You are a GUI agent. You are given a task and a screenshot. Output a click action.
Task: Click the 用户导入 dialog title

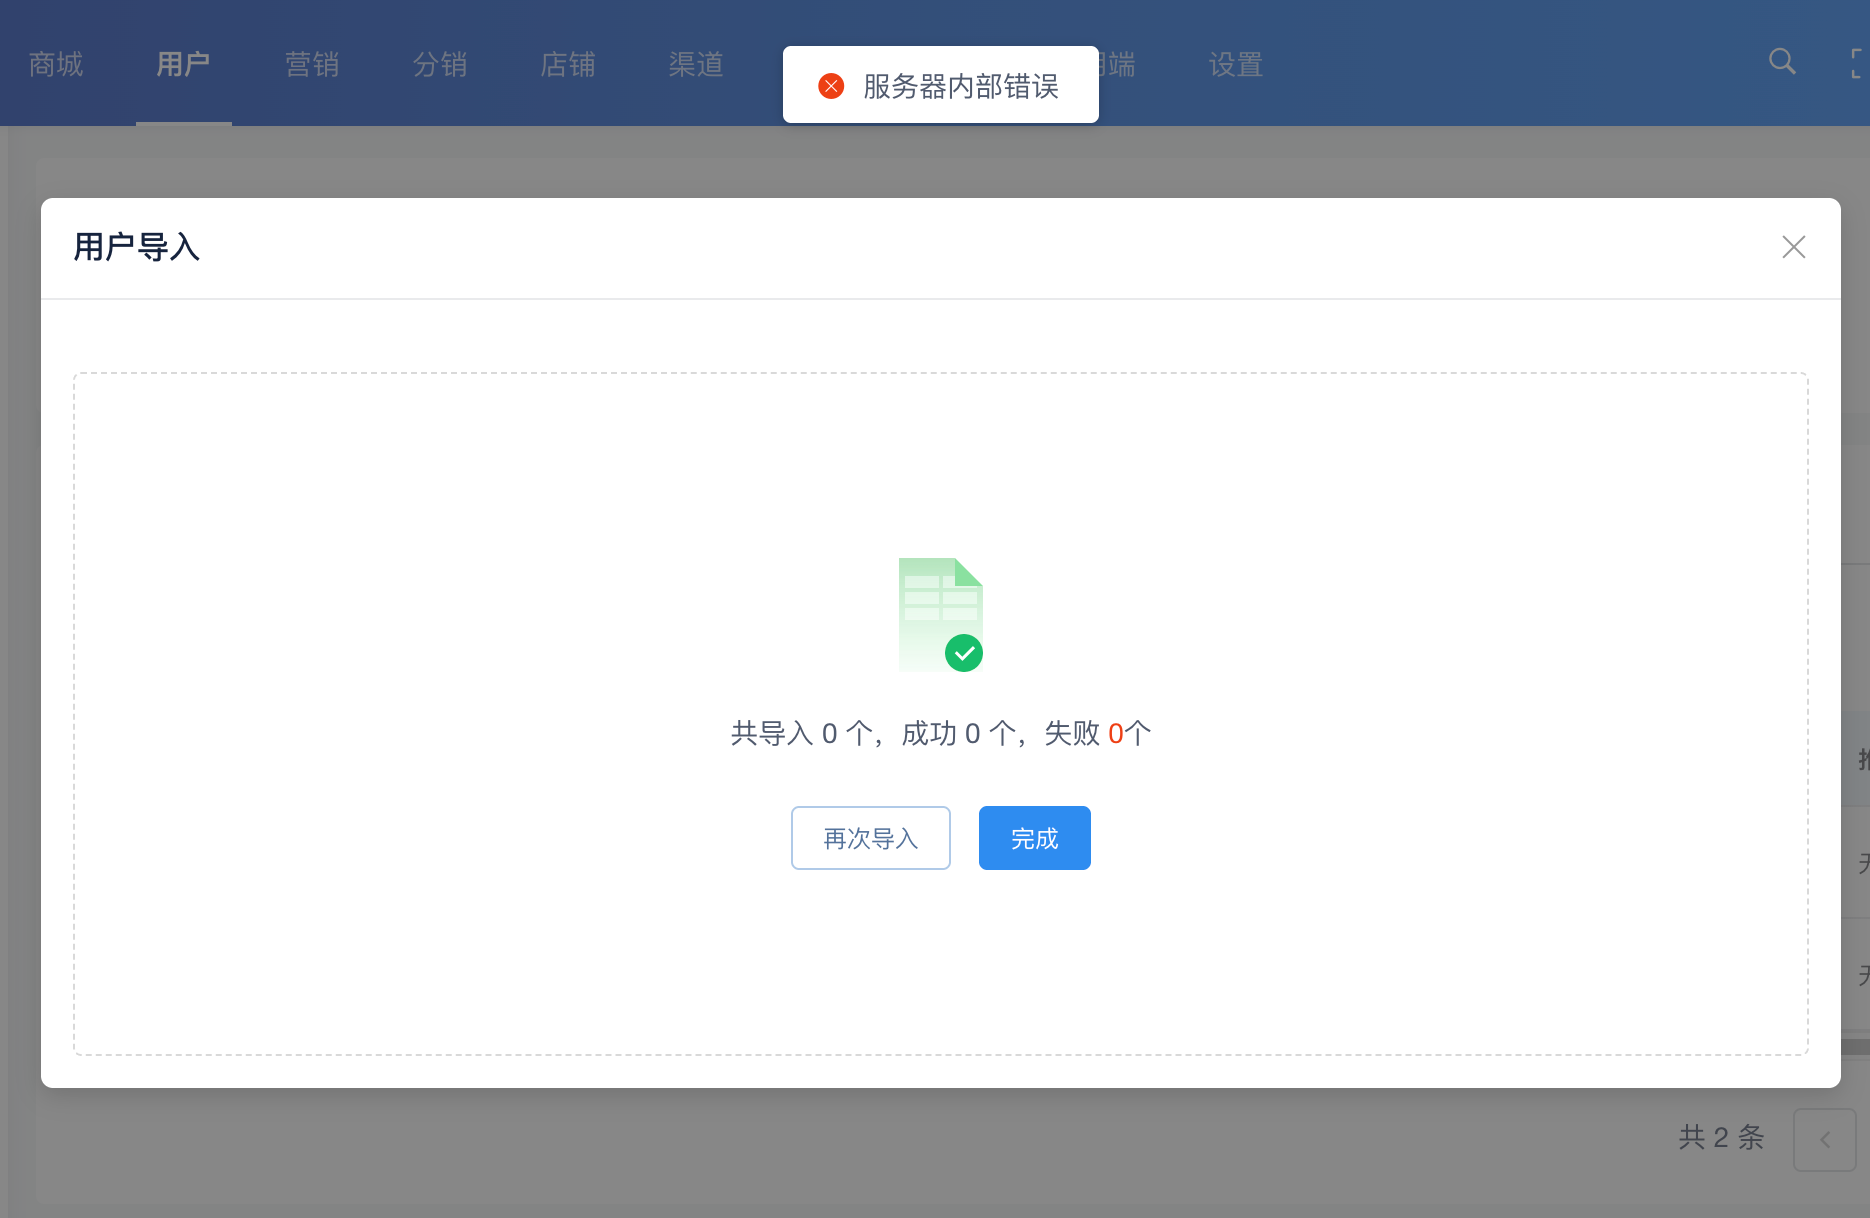[137, 247]
